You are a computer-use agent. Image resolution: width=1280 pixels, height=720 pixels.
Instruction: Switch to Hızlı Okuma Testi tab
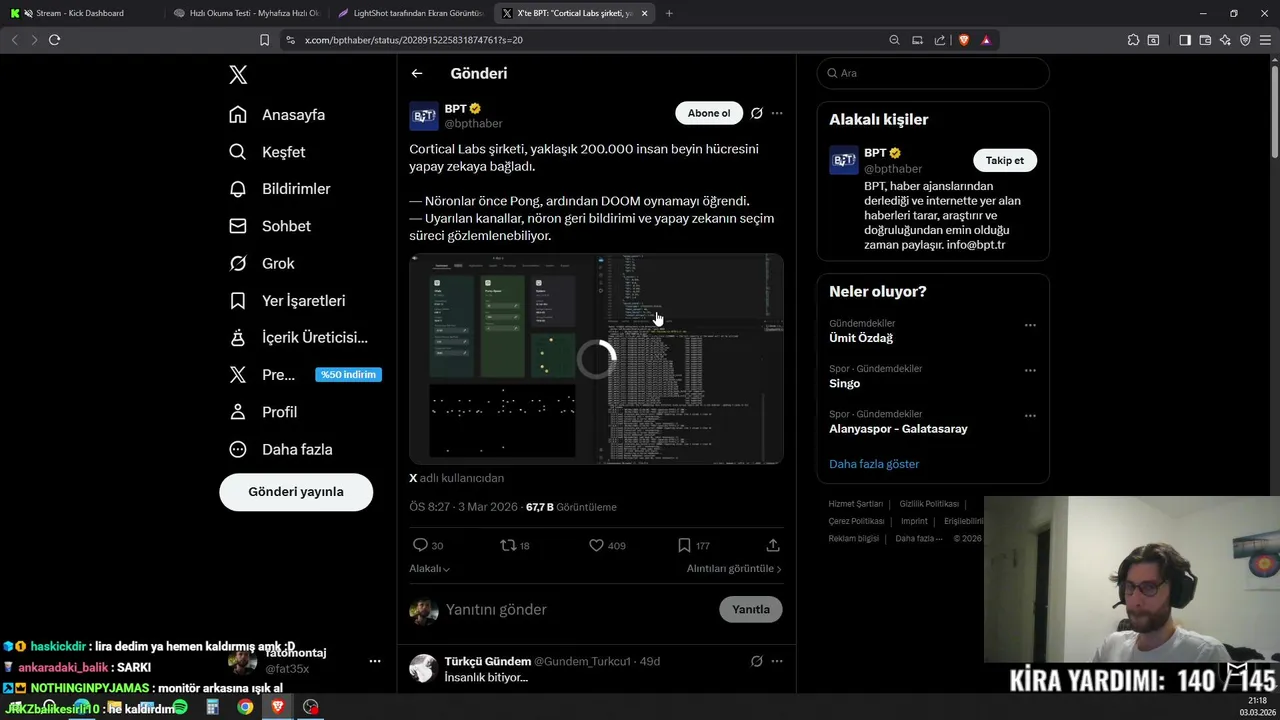coord(244,13)
